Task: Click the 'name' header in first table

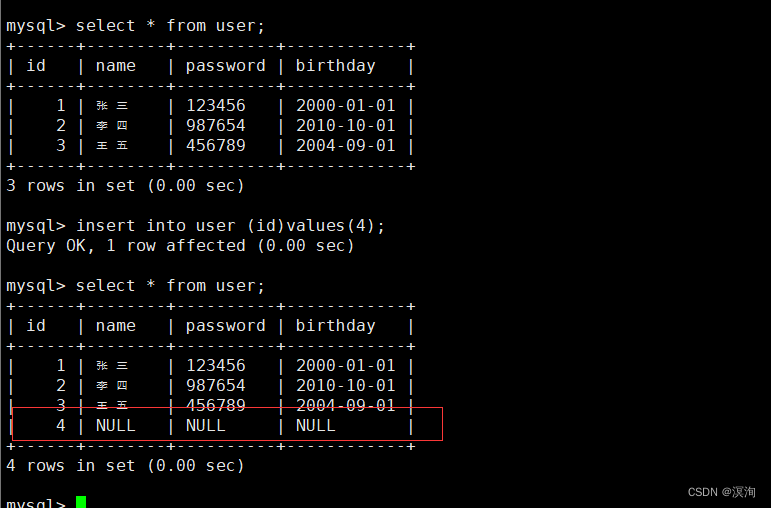Action: point(116,66)
